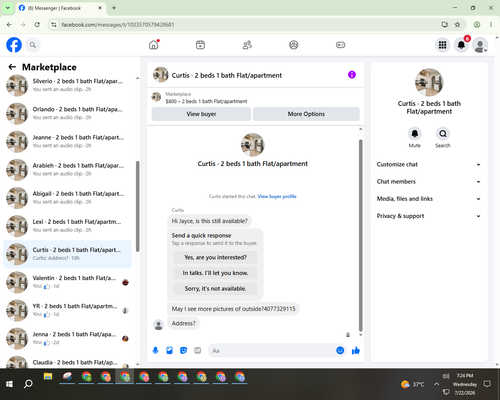Send 'Sorry, it's not available.' response

tap(215, 289)
